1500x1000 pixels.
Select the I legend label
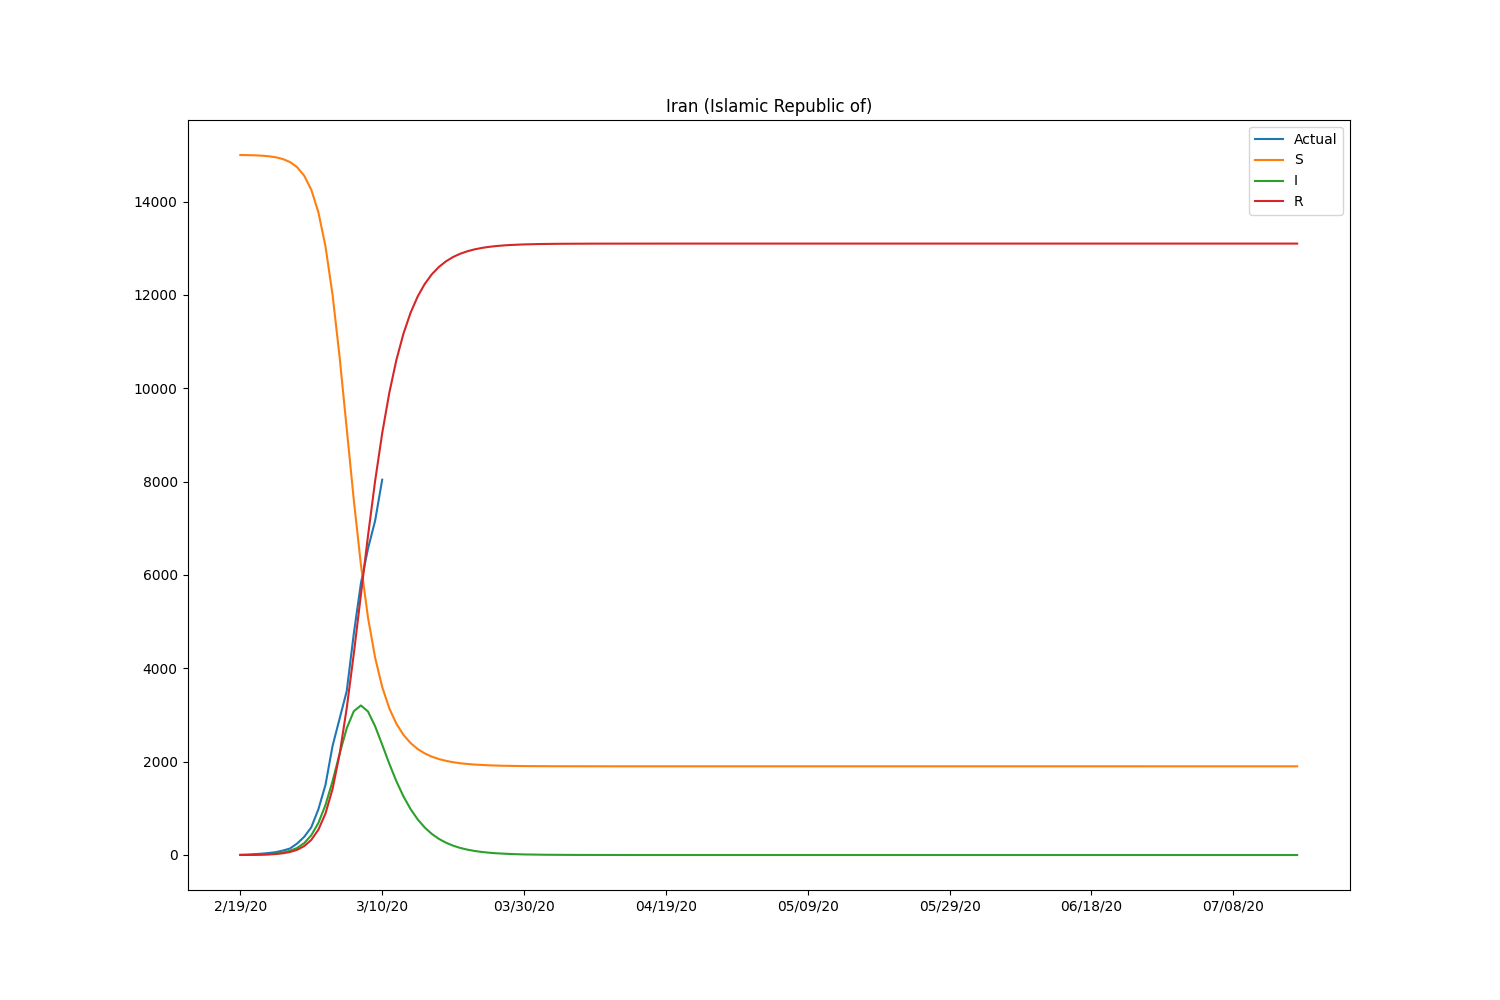coord(1296,181)
